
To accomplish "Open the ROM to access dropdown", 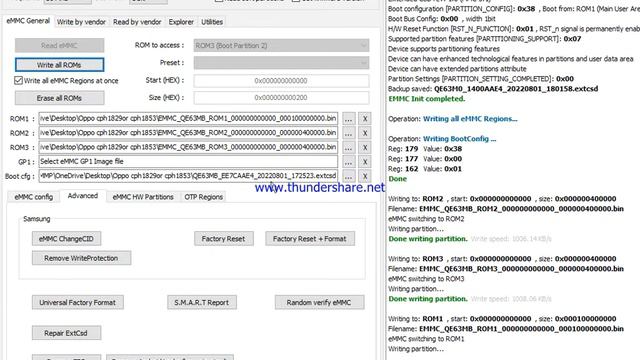I will click(281, 45).
